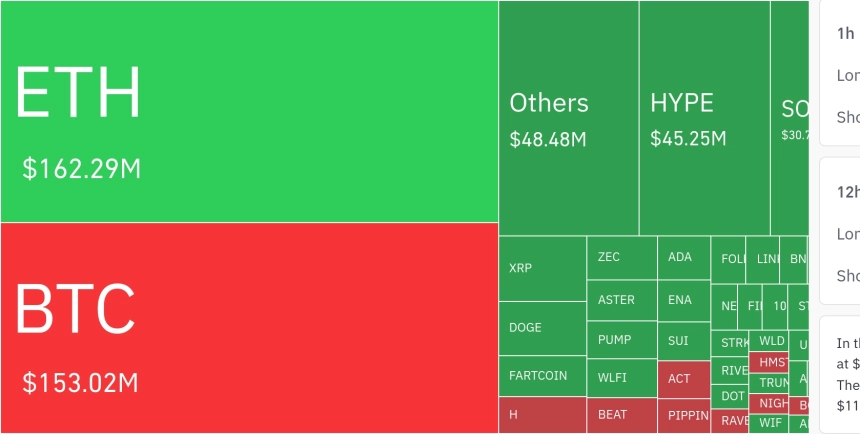Select the red BTC heatmap block
Viewport: 860px width, 434px height.
click(x=249, y=328)
